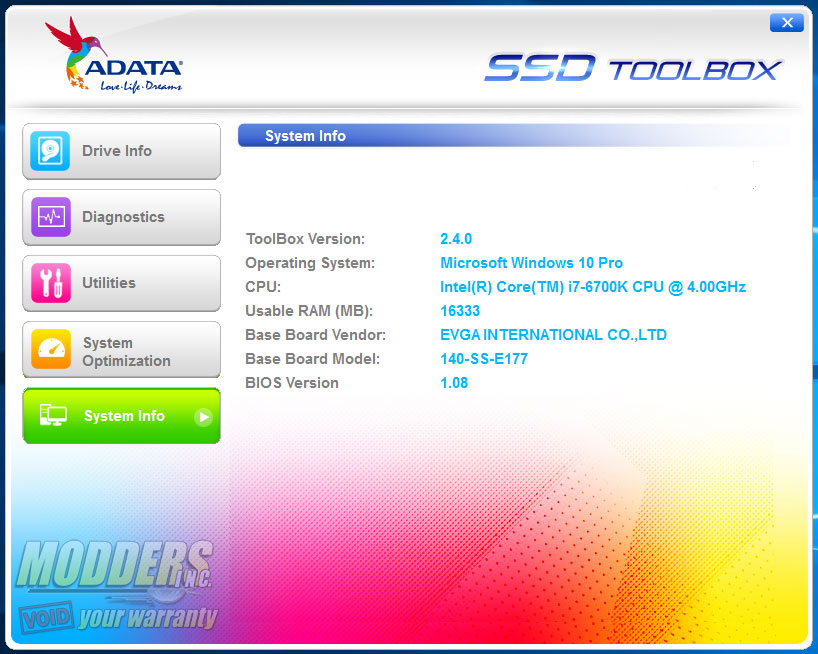Viewport: 818px width, 654px height.
Task: Click the board model 140-SS-E177
Action: (484, 359)
